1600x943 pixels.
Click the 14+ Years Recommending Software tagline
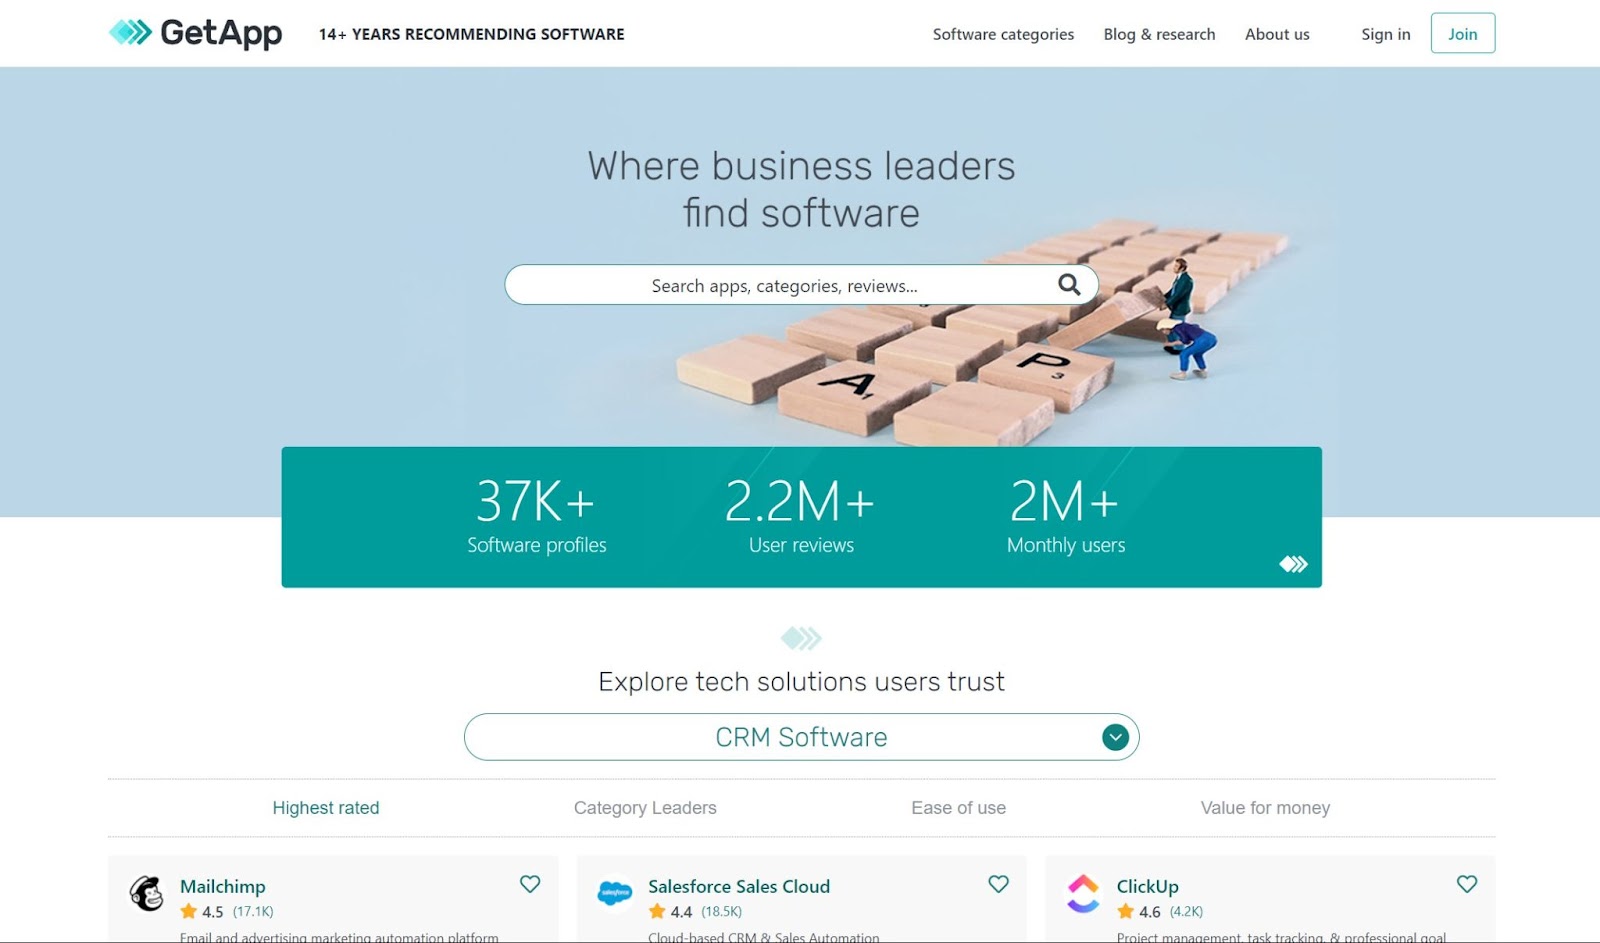(471, 34)
